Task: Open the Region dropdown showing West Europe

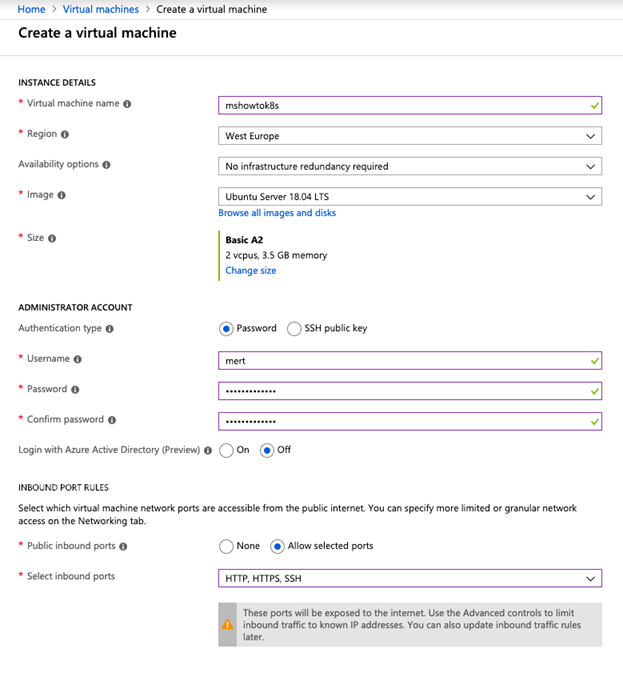Action: pyautogui.click(x=410, y=136)
